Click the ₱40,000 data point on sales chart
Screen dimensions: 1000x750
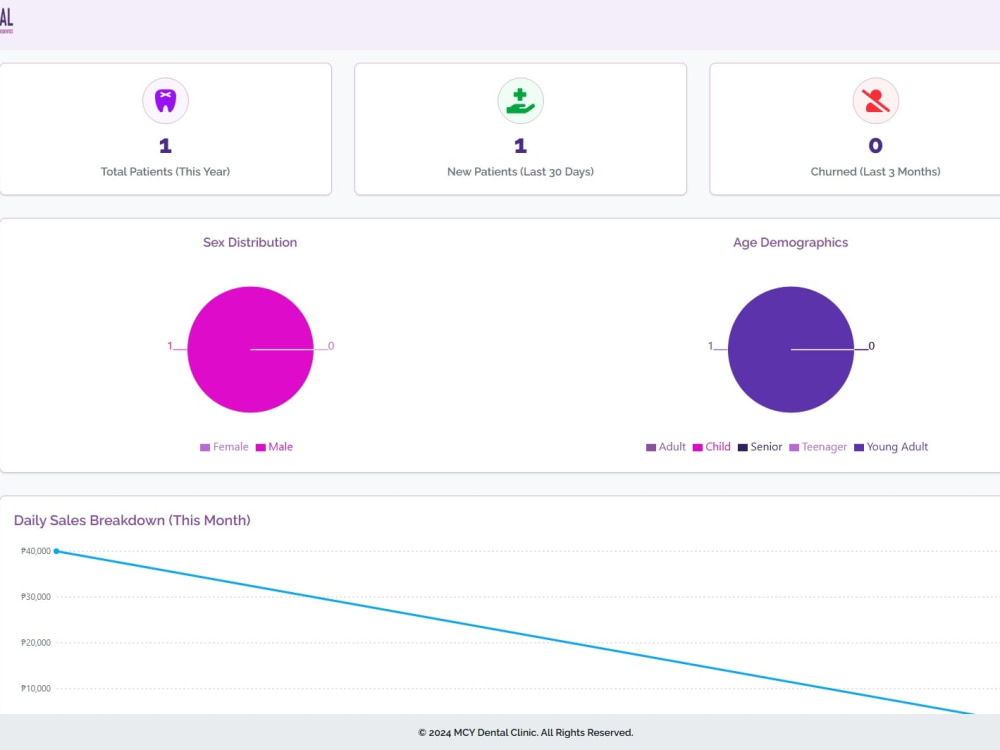click(56, 551)
